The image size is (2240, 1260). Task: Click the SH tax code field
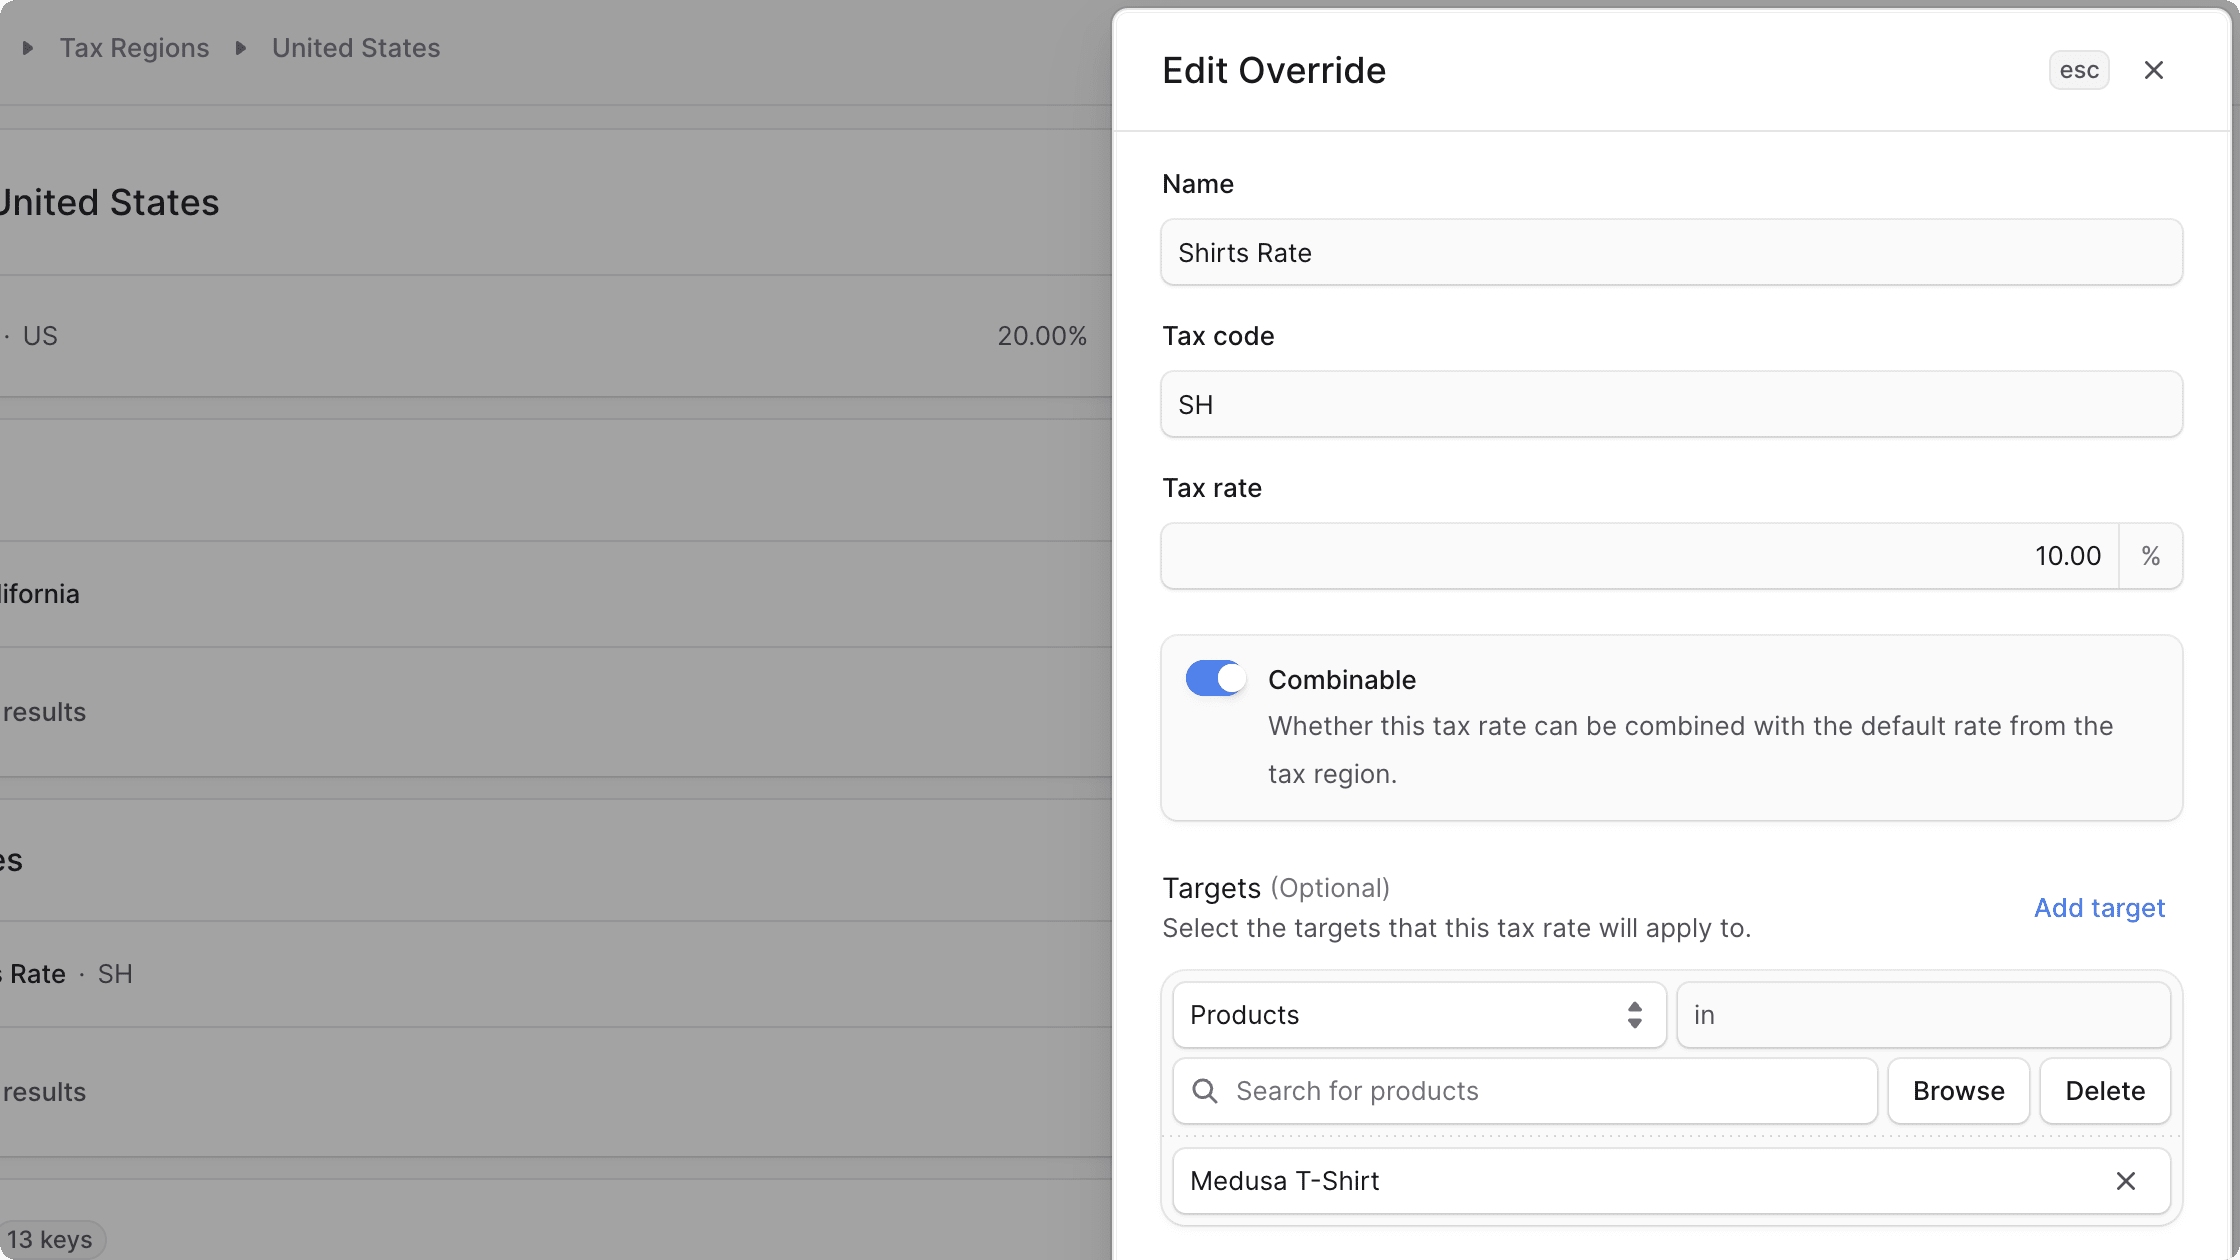pos(1670,404)
